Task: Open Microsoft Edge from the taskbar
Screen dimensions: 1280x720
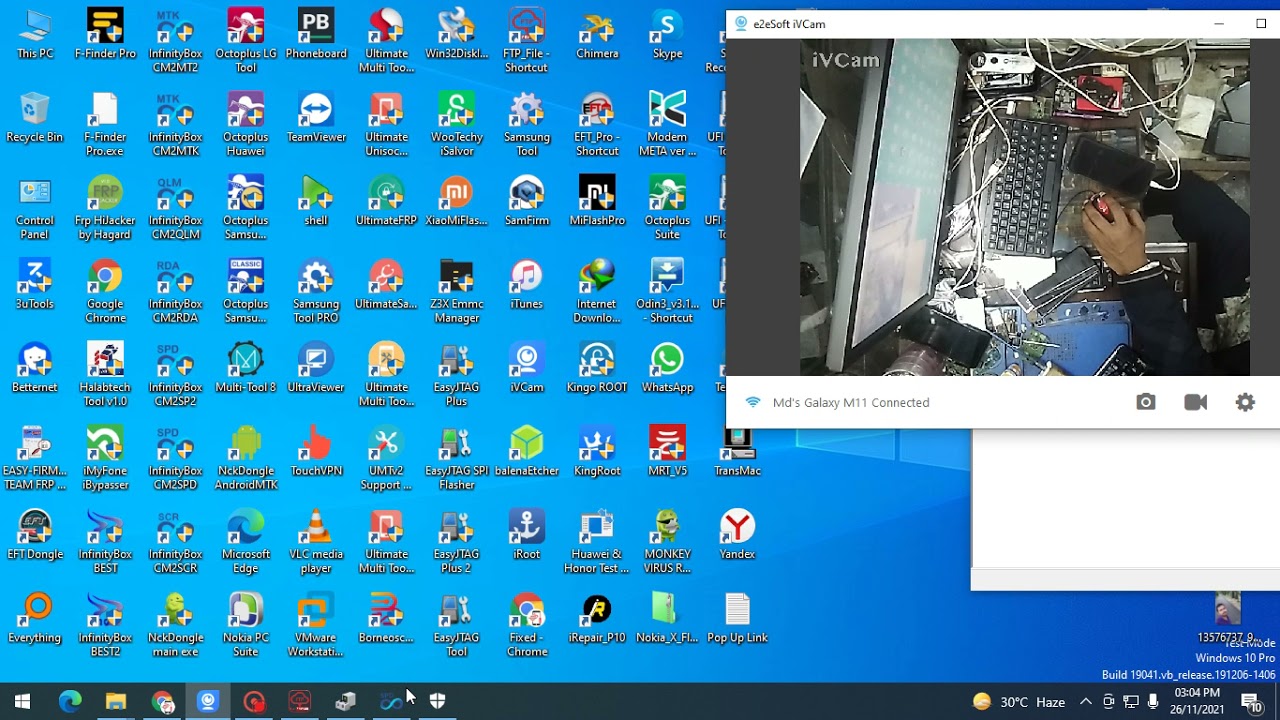Action: point(69,701)
